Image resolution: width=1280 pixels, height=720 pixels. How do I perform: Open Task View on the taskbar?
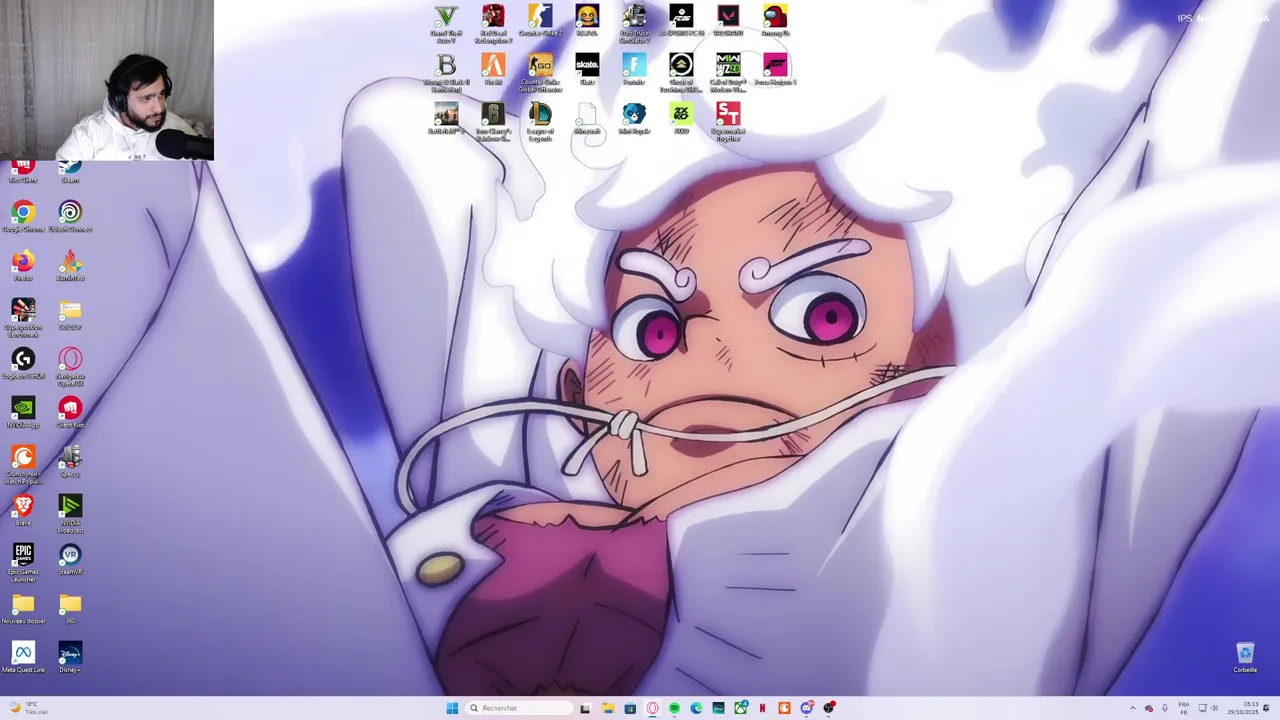tap(585, 708)
